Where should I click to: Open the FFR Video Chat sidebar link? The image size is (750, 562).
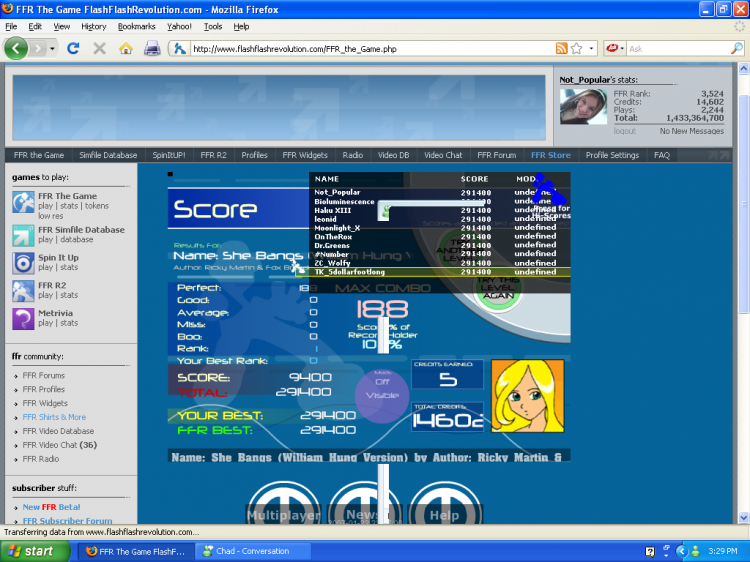point(59,445)
